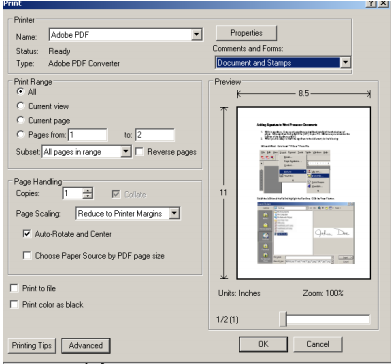Click the 'Units: Inches' label
This screenshot has width=391, height=364.
(x=239, y=293)
